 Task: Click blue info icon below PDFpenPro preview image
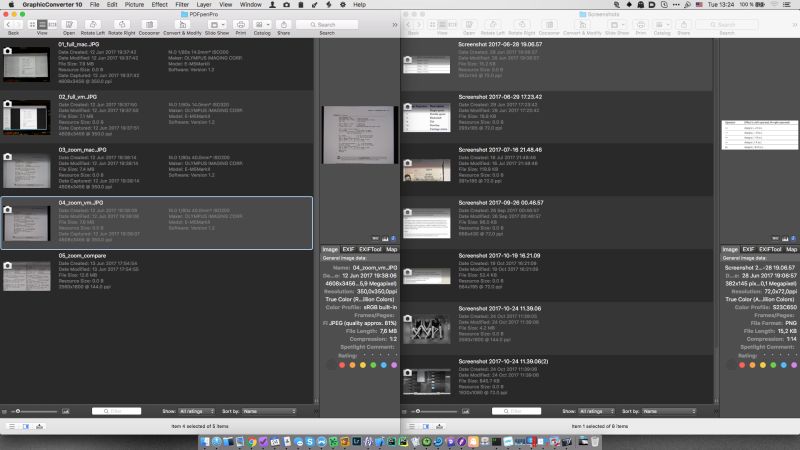pyautogui.click(x=393, y=238)
